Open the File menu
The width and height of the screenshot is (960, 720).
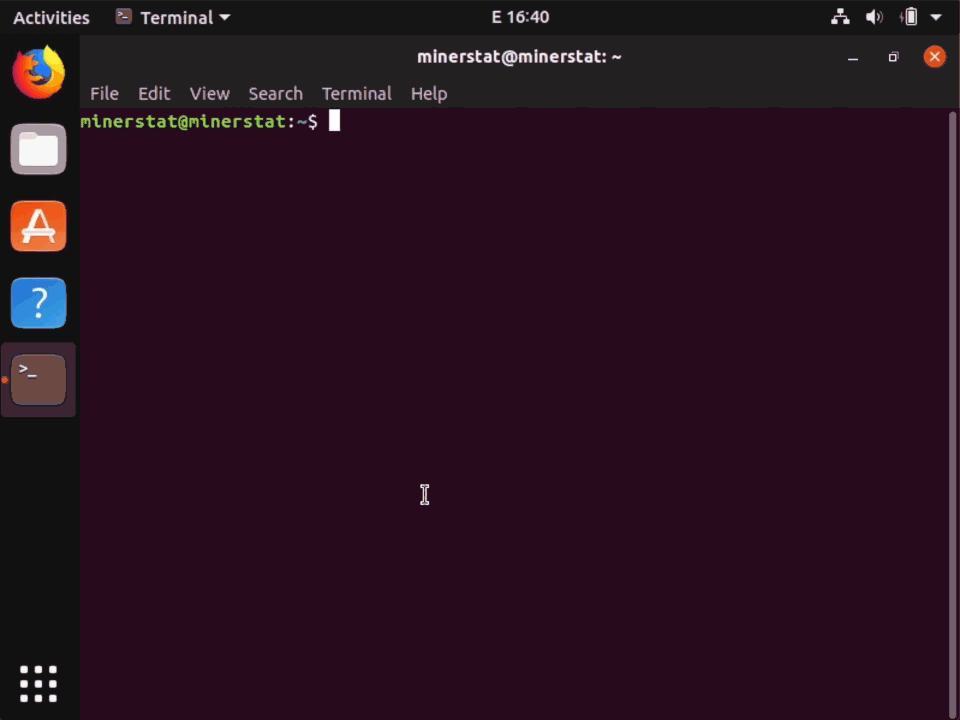(104, 94)
